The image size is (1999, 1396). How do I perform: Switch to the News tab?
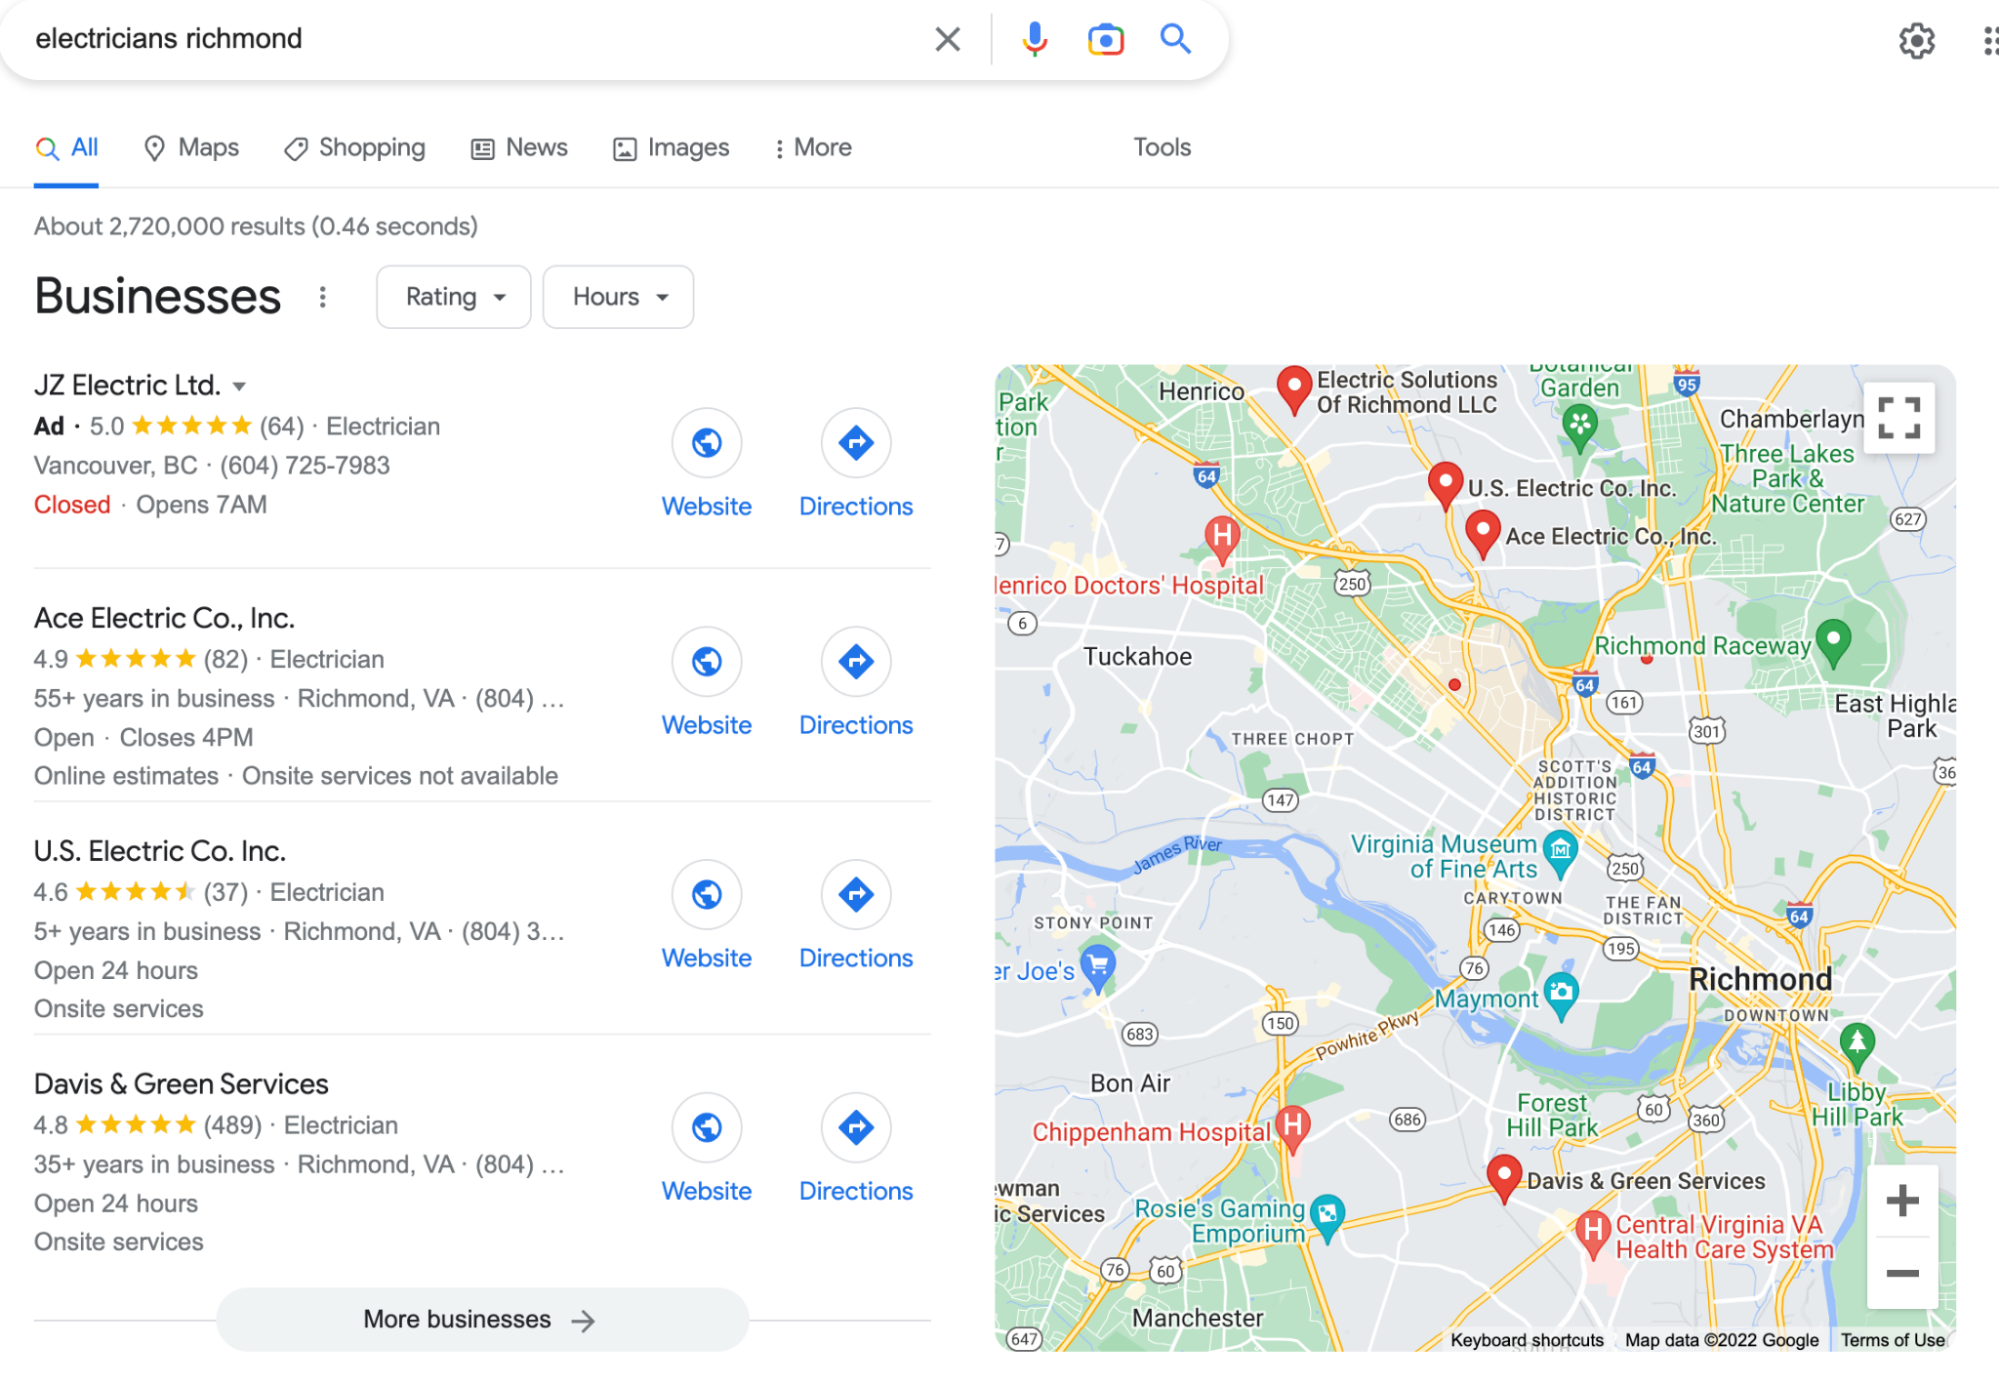(518, 147)
